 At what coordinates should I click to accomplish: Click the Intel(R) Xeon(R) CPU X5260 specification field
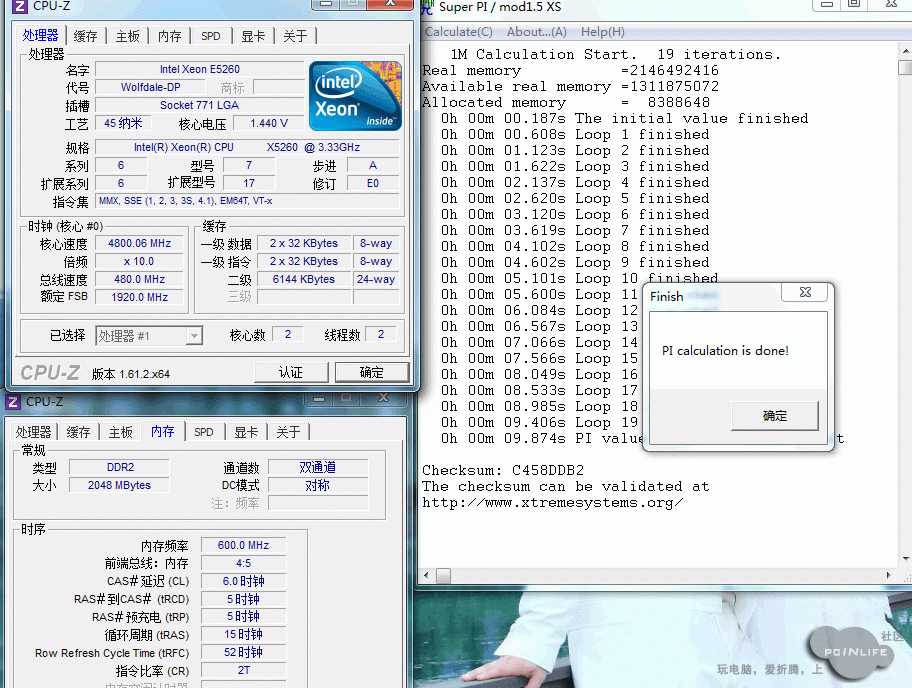[248, 147]
